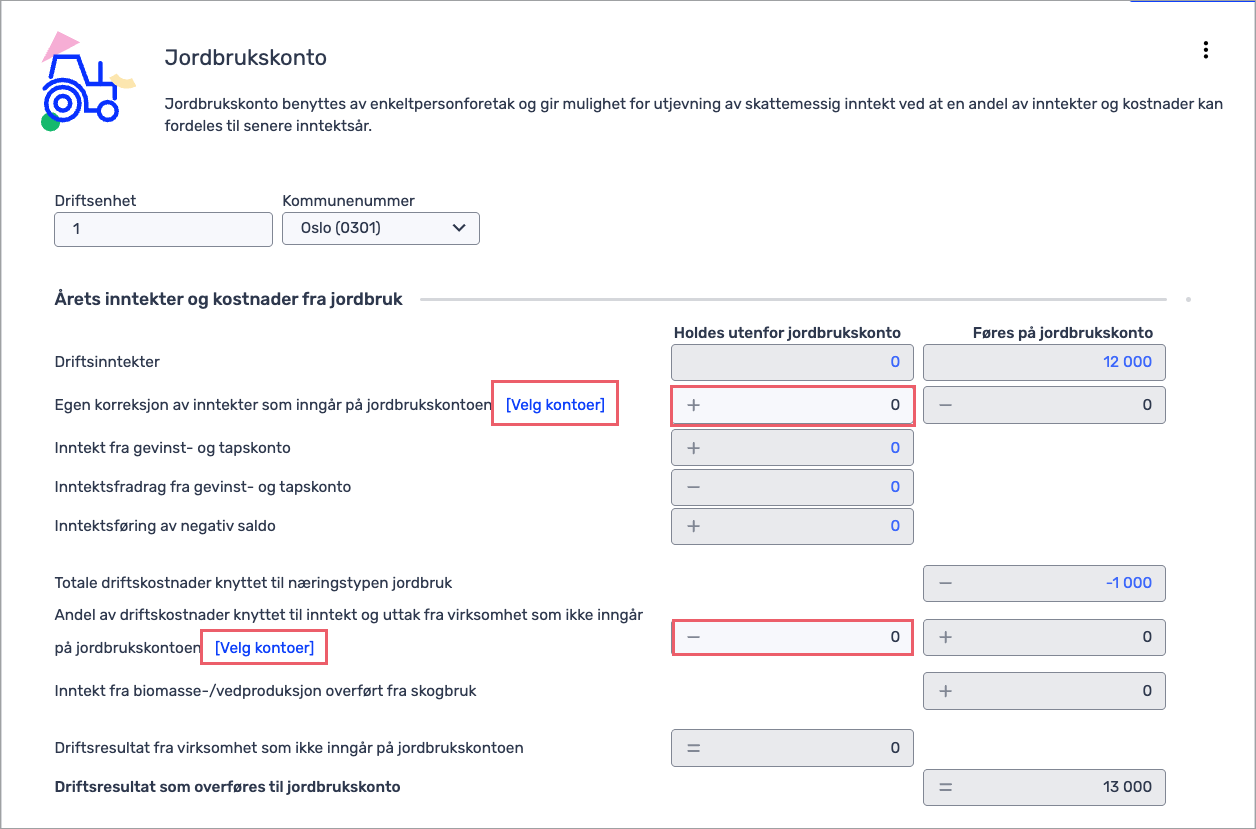The image size is (1256, 829).
Task: Click Driftsinntekter field under Holdes utenfor jordbrukskonto
Action: pos(792,362)
